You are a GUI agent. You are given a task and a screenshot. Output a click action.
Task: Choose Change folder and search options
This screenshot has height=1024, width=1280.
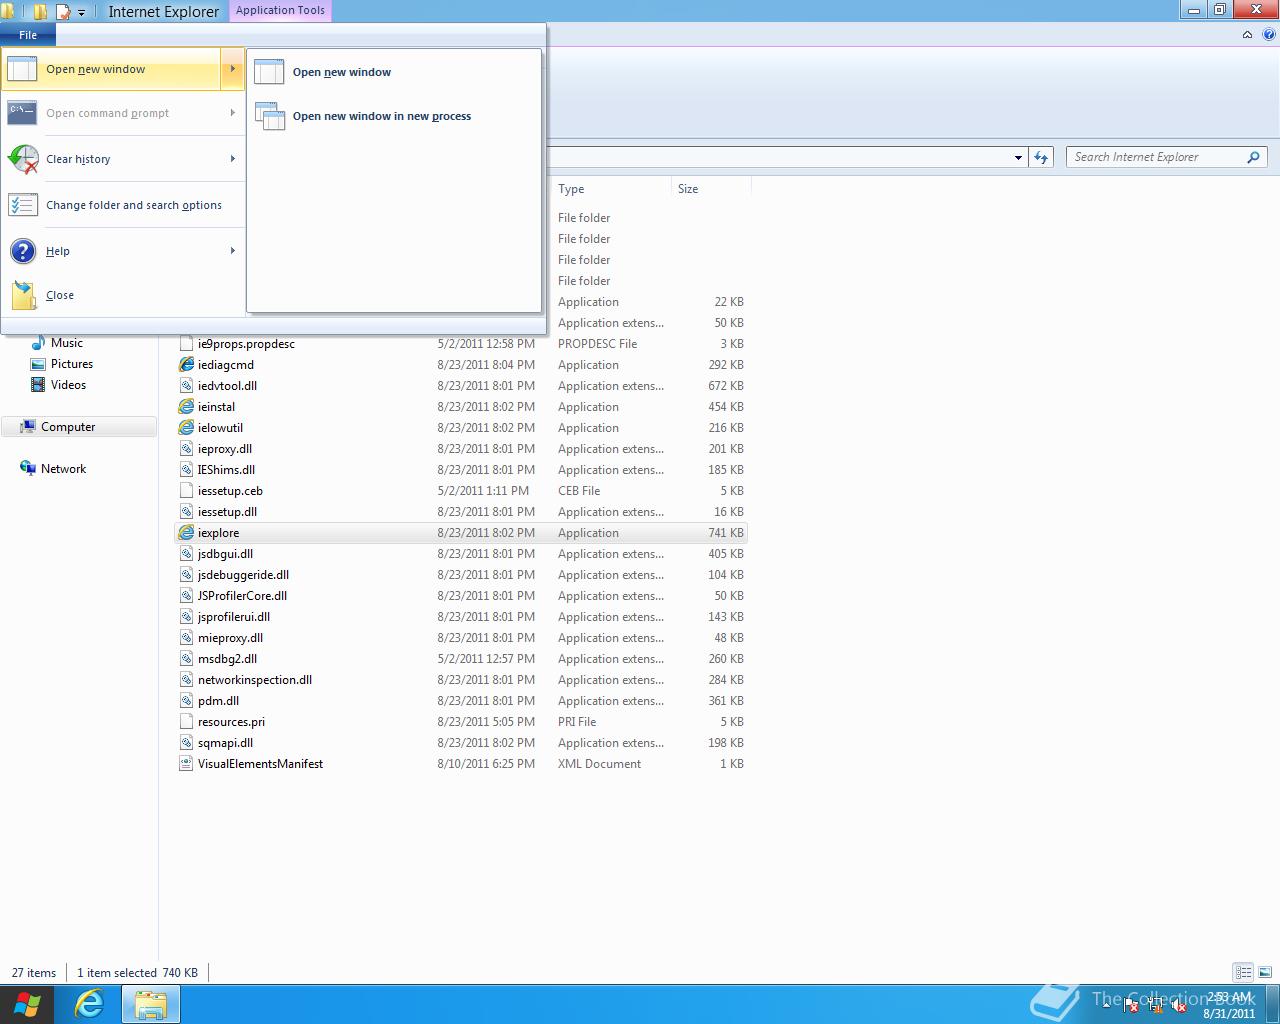coord(123,205)
